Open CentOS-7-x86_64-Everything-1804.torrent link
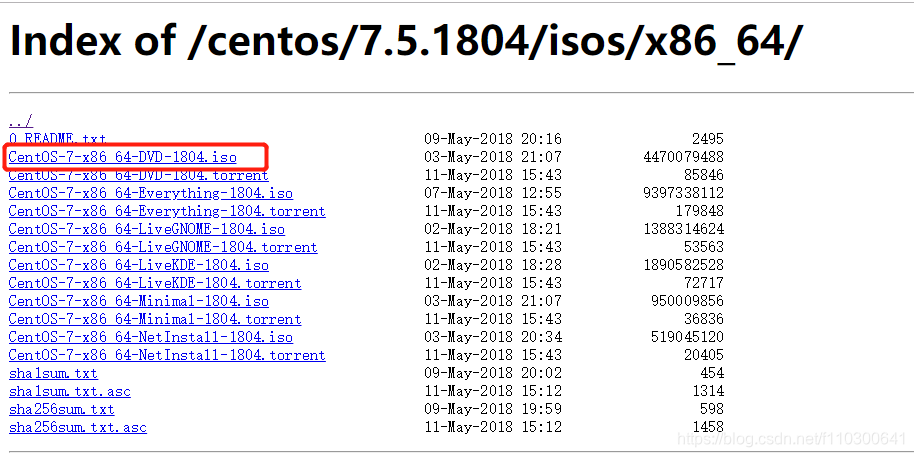 [167, 211]
